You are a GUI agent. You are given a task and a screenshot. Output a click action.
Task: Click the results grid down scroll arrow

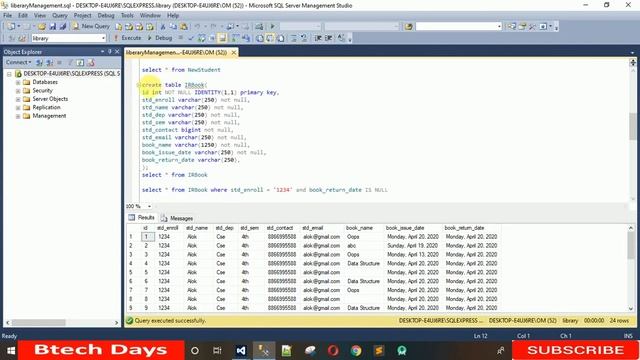coord(631,309)
